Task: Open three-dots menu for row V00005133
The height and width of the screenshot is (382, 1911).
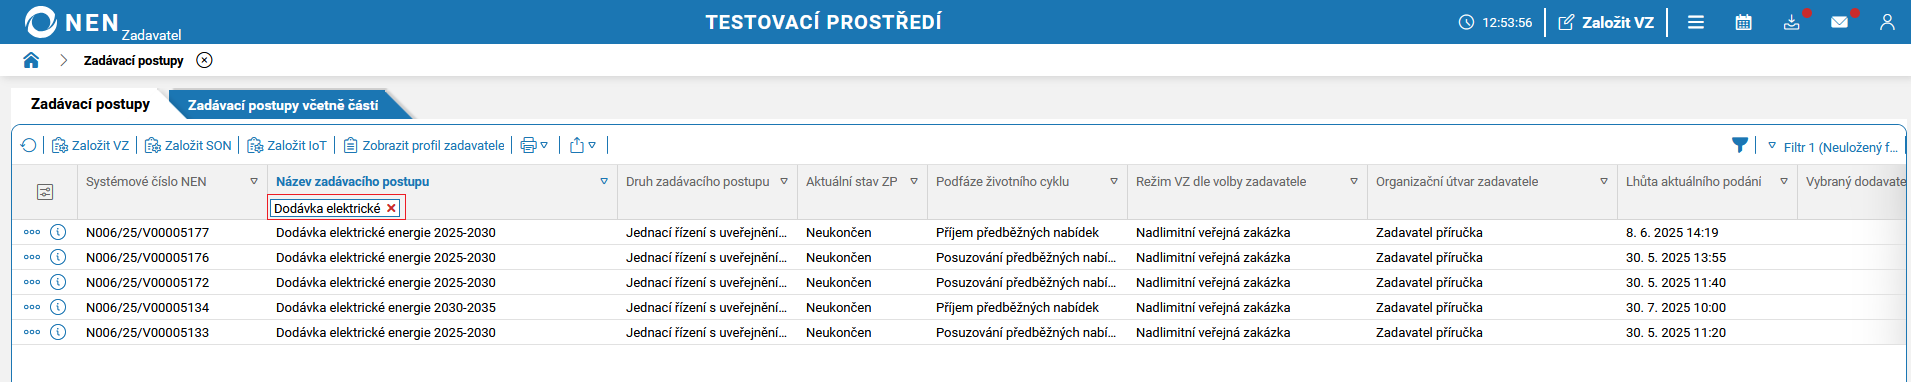Action: [32, 332]
